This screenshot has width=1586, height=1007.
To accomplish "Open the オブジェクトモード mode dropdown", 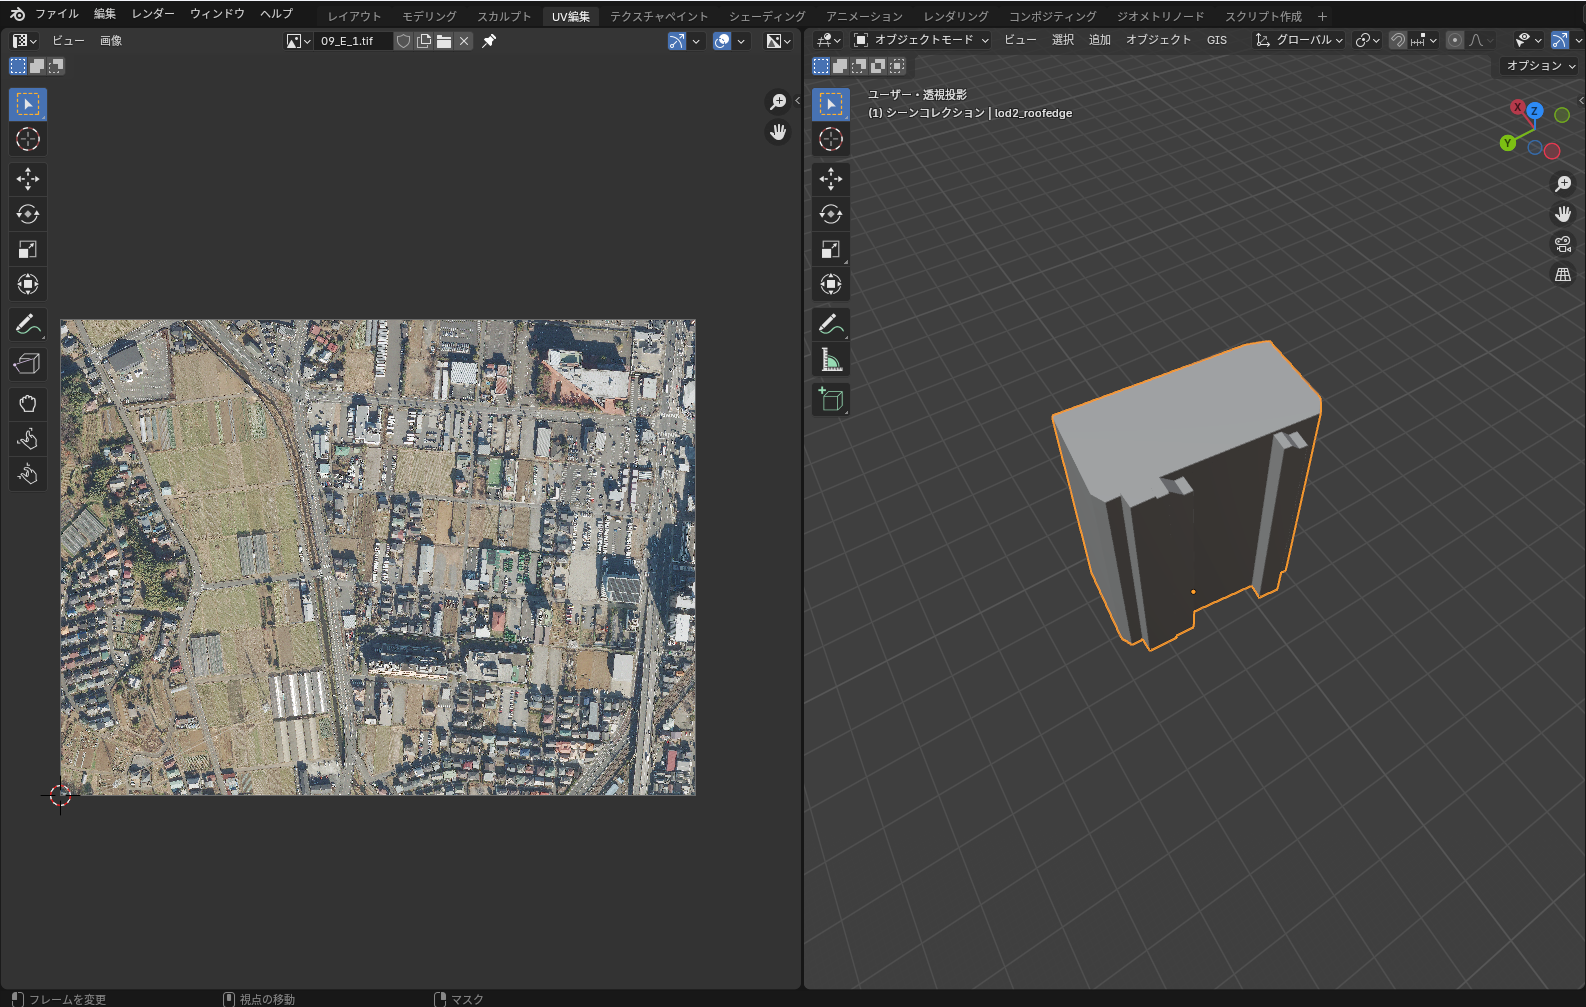I will (x=921, y=40).
